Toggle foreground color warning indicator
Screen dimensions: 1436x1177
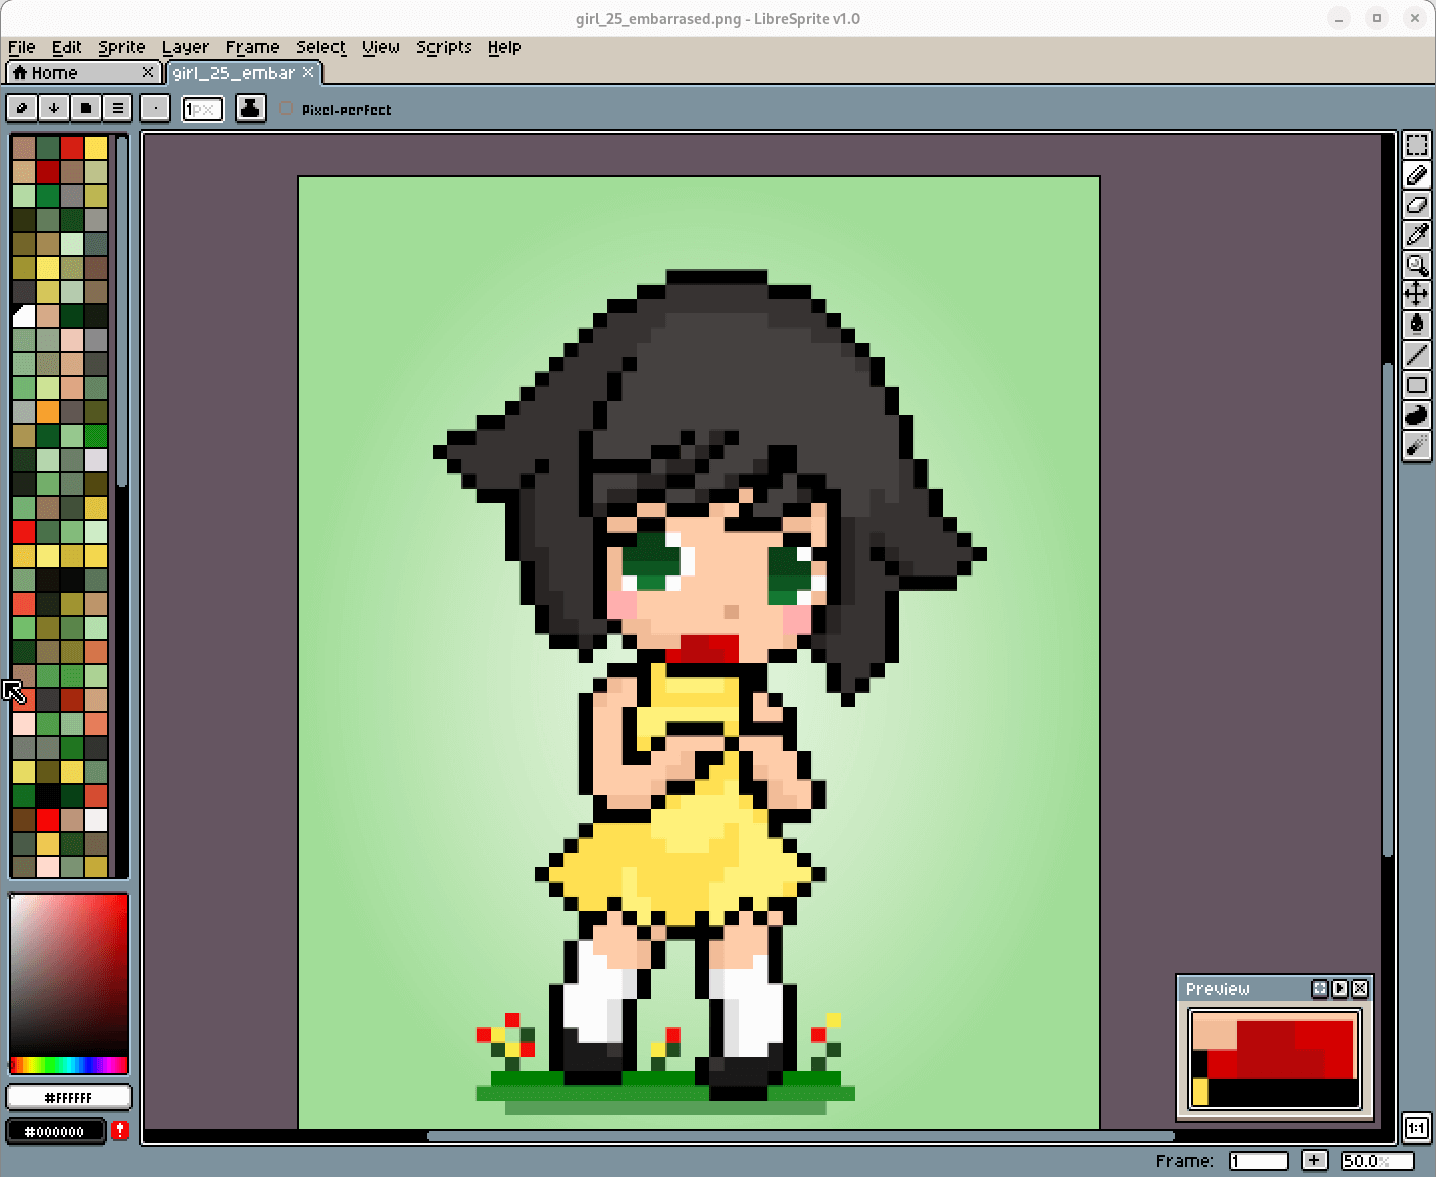pyautogui.click(x=120, y=1131)
